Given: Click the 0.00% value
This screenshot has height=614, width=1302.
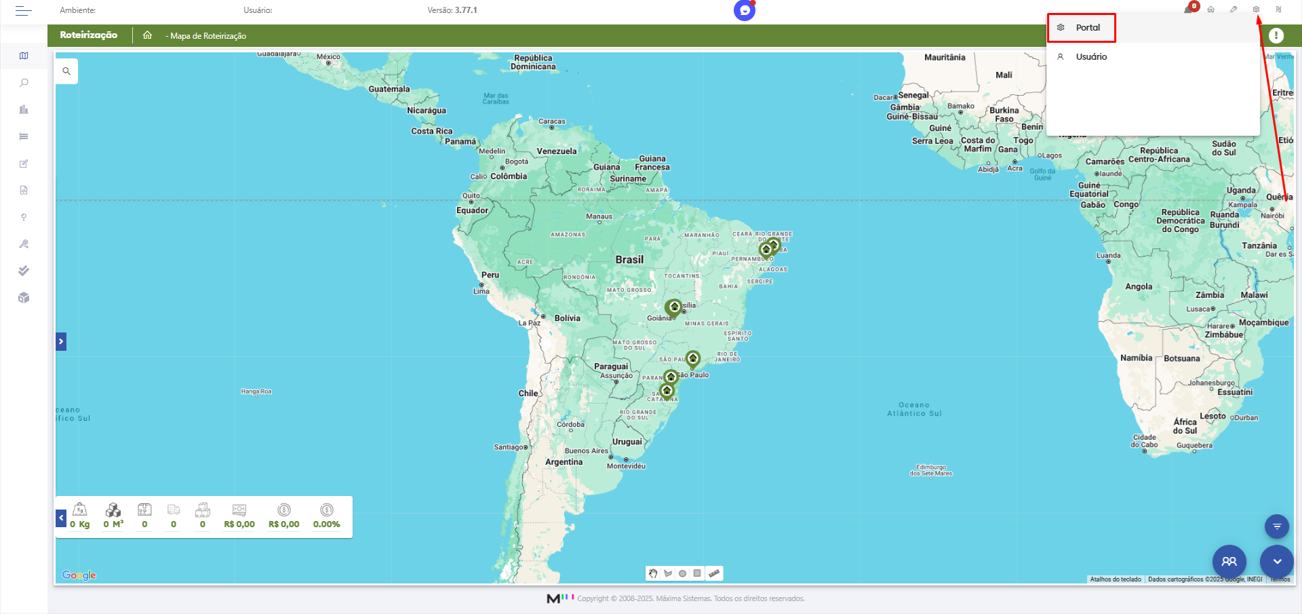Looking at the screenshot, I should (x=327, y=524).
